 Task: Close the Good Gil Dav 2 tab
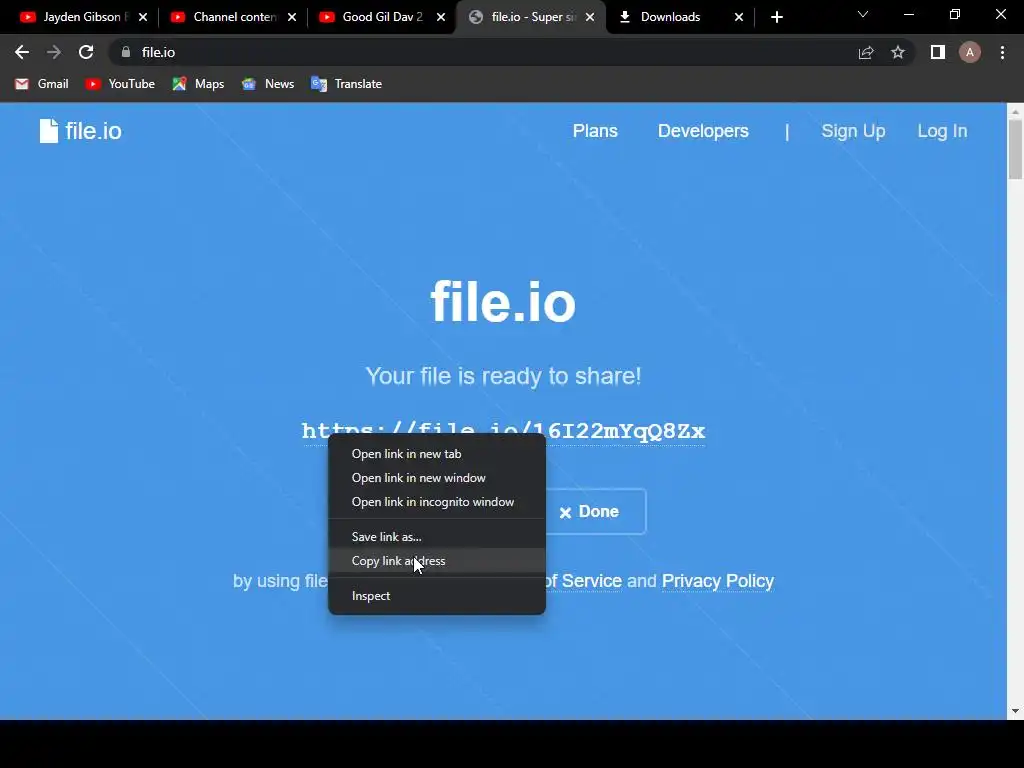click(x=441, y=17)
